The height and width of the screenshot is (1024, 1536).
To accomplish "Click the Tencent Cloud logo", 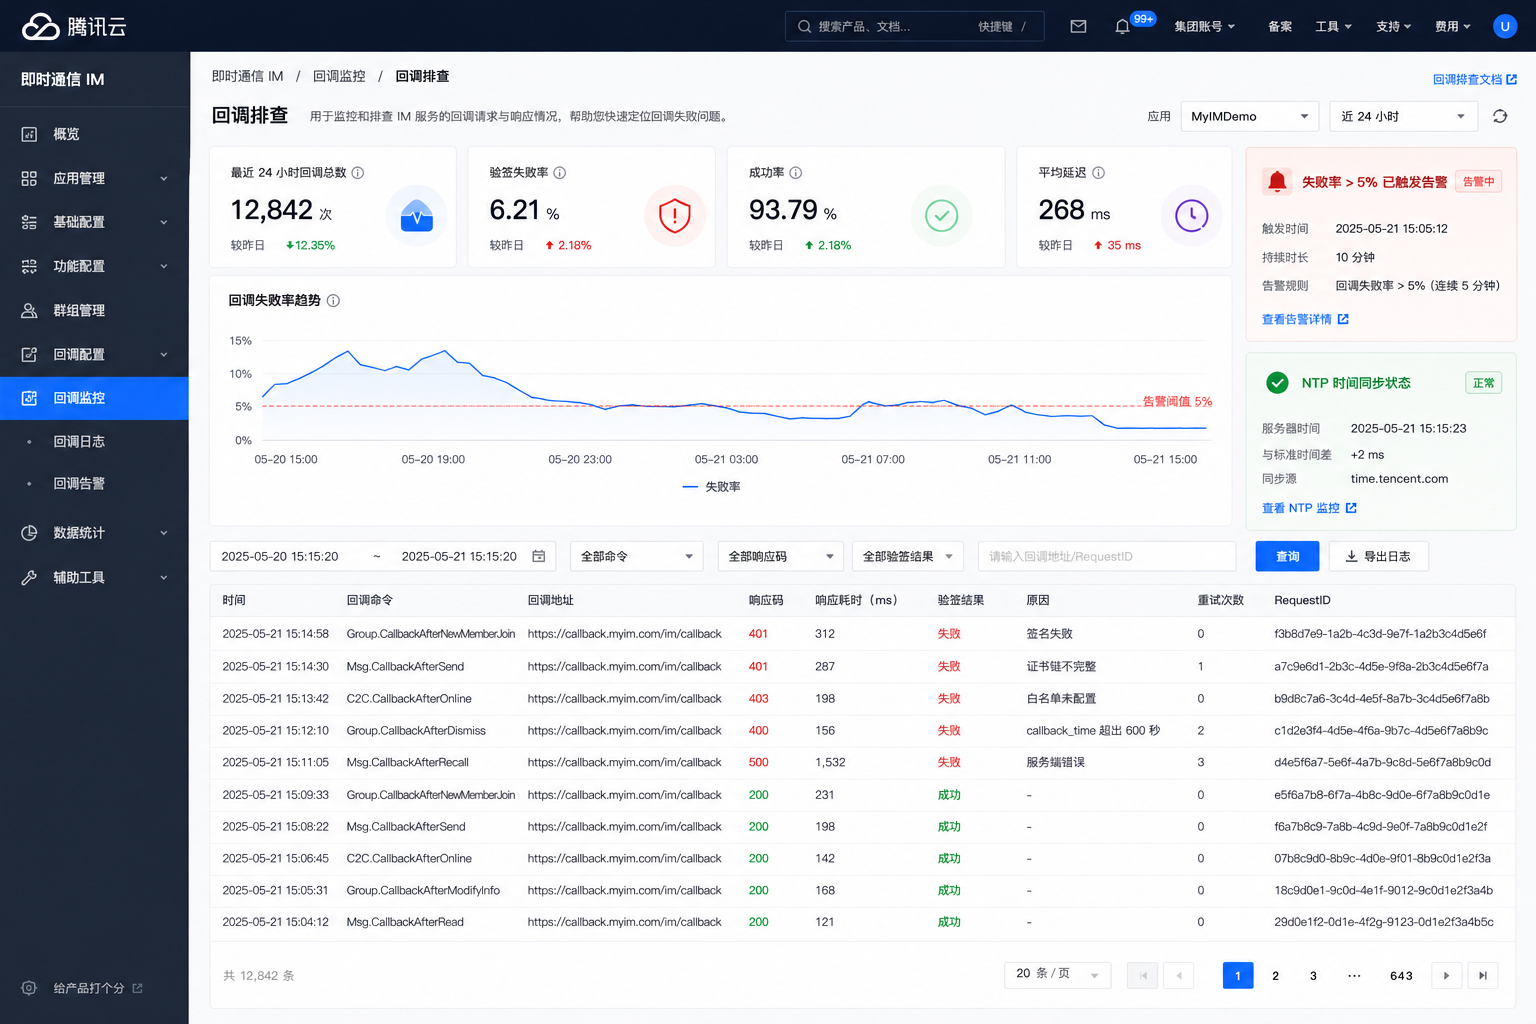I will (x=74, y=26).
